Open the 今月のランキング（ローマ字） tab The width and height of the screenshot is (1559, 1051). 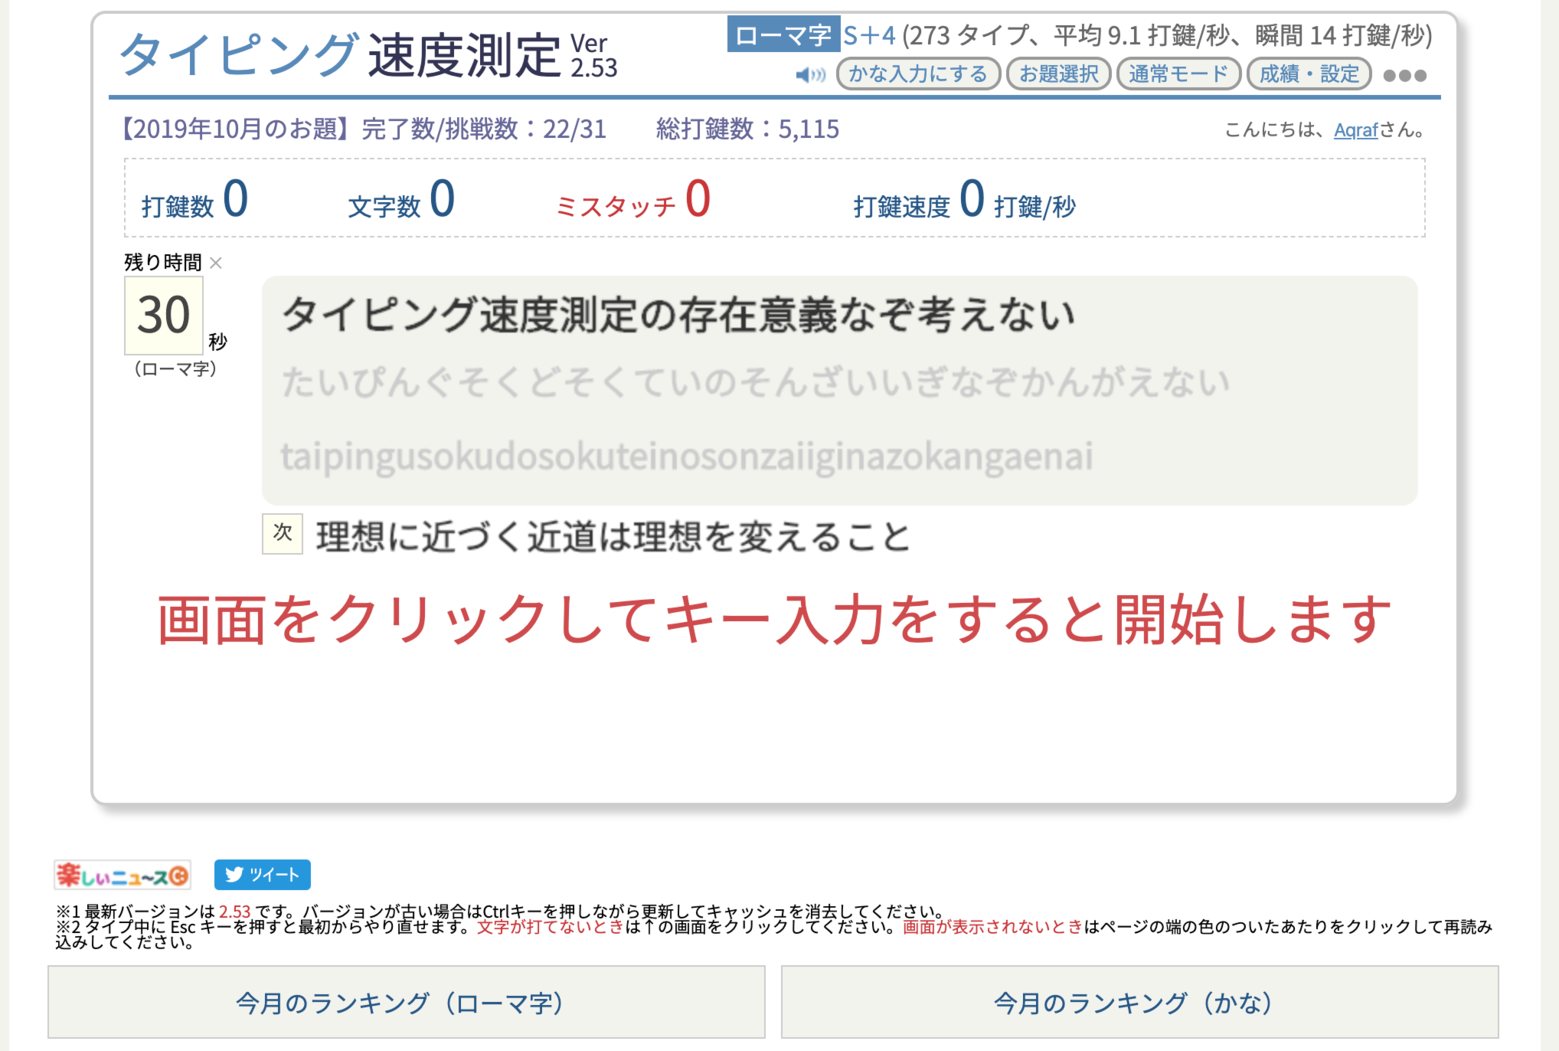click(406, 1002)
